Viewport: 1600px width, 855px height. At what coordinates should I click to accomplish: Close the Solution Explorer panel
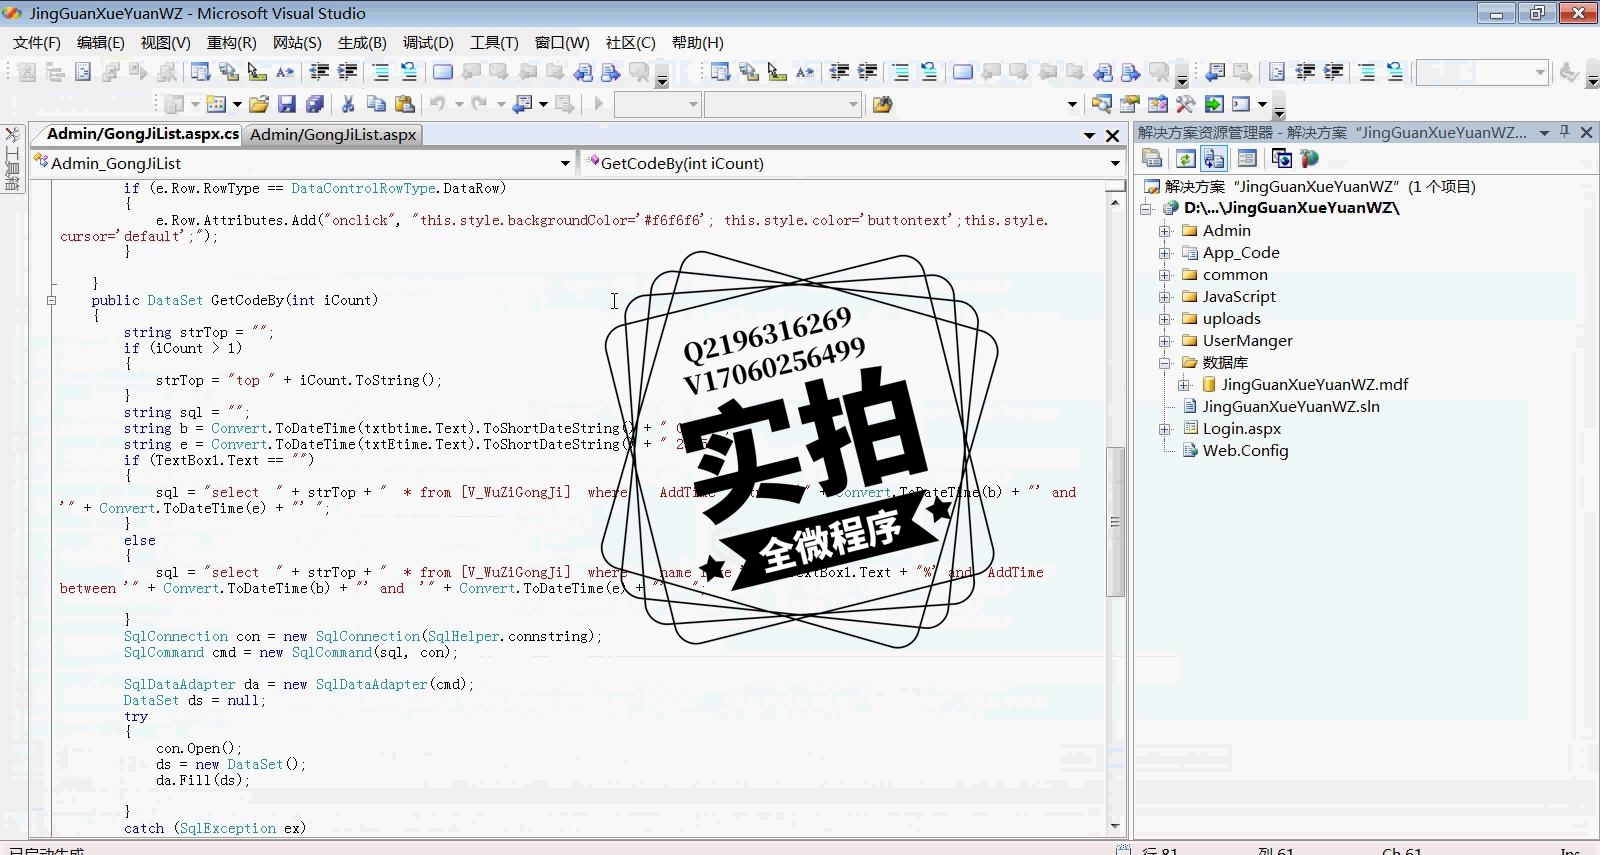(x=1586, y=132)
